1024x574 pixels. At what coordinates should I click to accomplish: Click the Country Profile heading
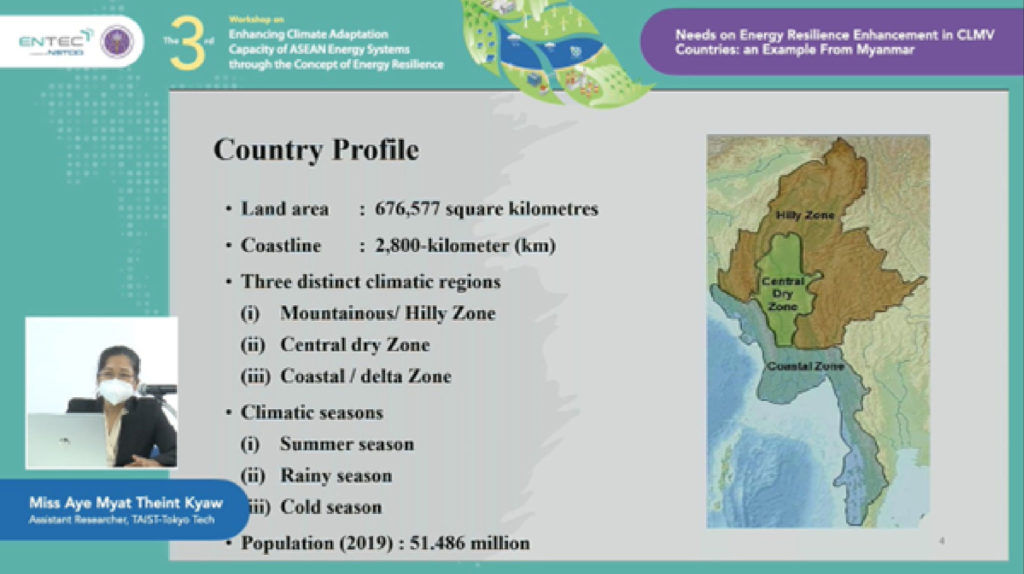click(316, 150)
